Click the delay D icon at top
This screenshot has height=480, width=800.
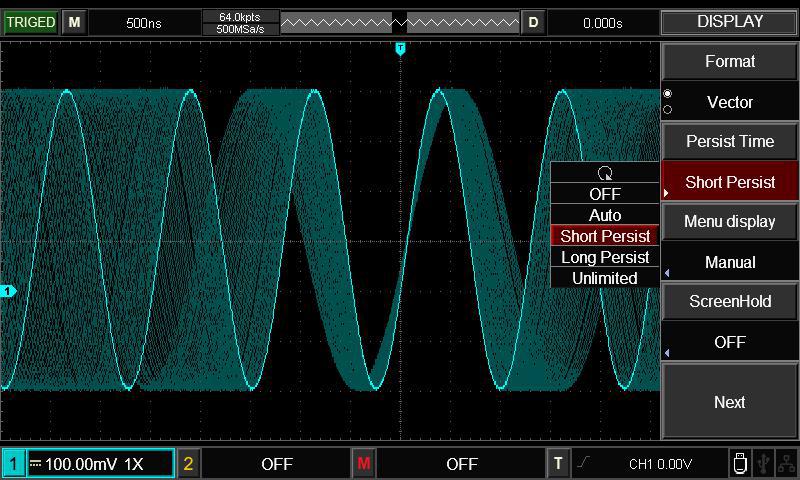533,22
